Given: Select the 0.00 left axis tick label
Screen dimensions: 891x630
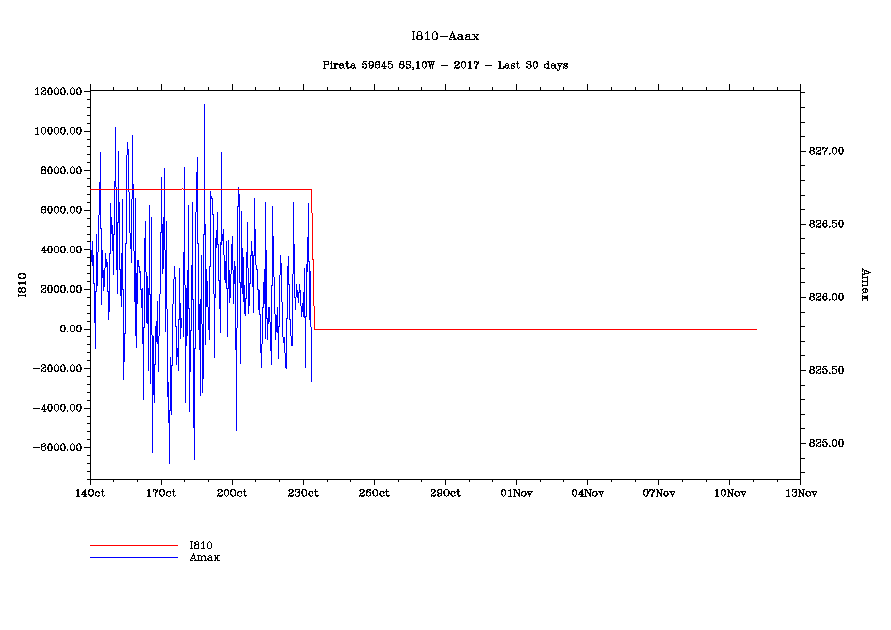Looking at the screenshot, I should 68,329.
